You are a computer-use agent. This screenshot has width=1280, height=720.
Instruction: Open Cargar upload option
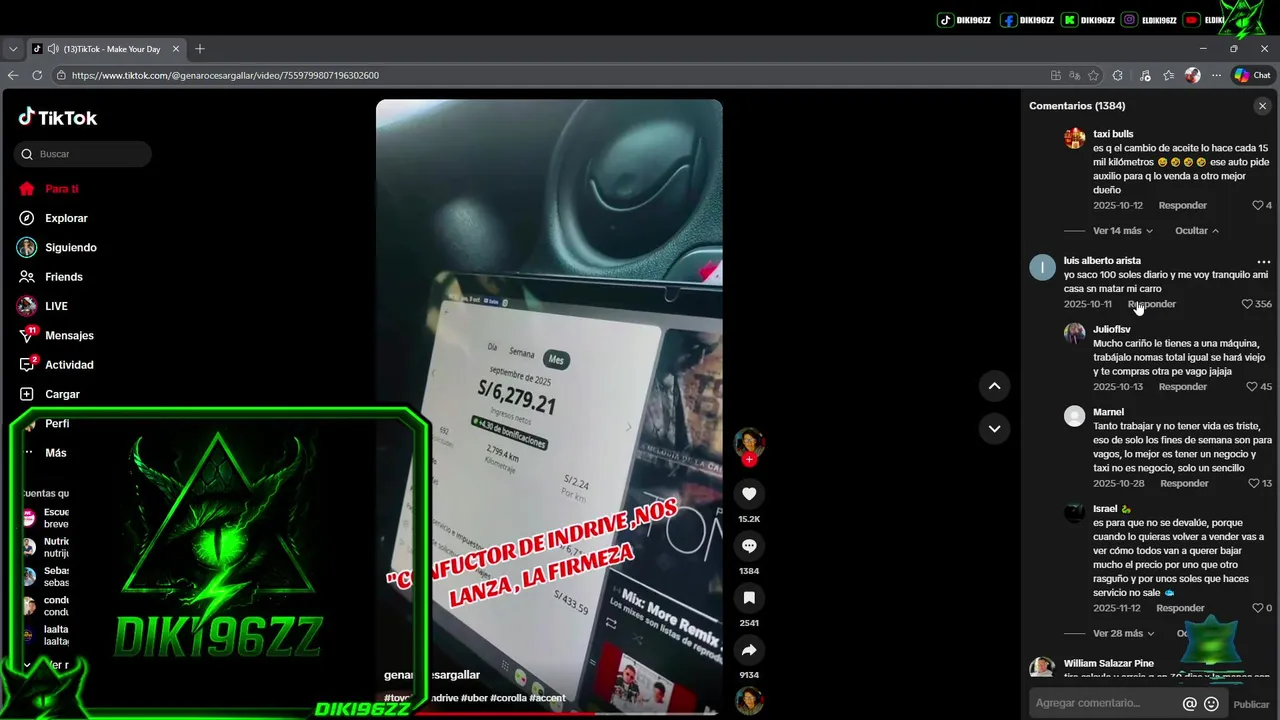point(49,394)
